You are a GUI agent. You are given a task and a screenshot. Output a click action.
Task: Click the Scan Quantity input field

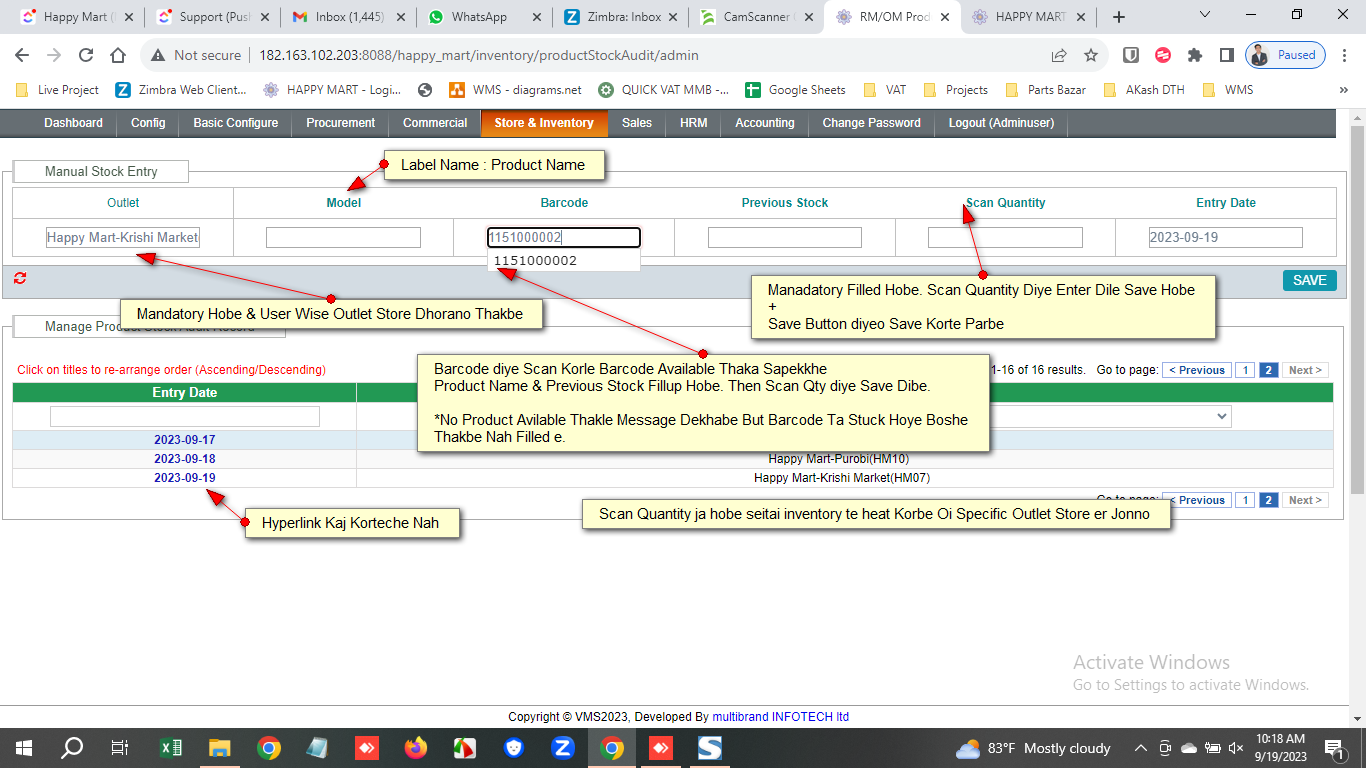tap(1005, 238)
